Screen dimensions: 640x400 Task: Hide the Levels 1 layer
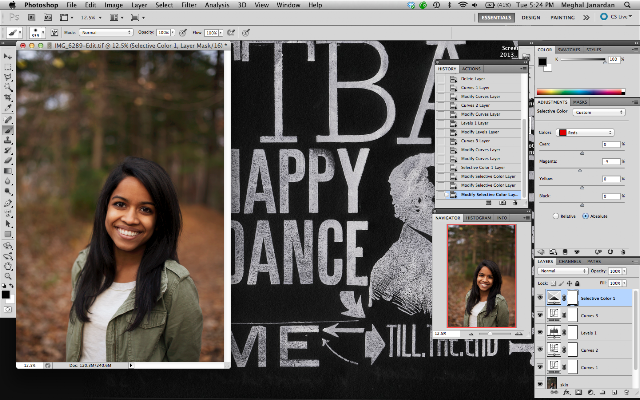(540, 332)
